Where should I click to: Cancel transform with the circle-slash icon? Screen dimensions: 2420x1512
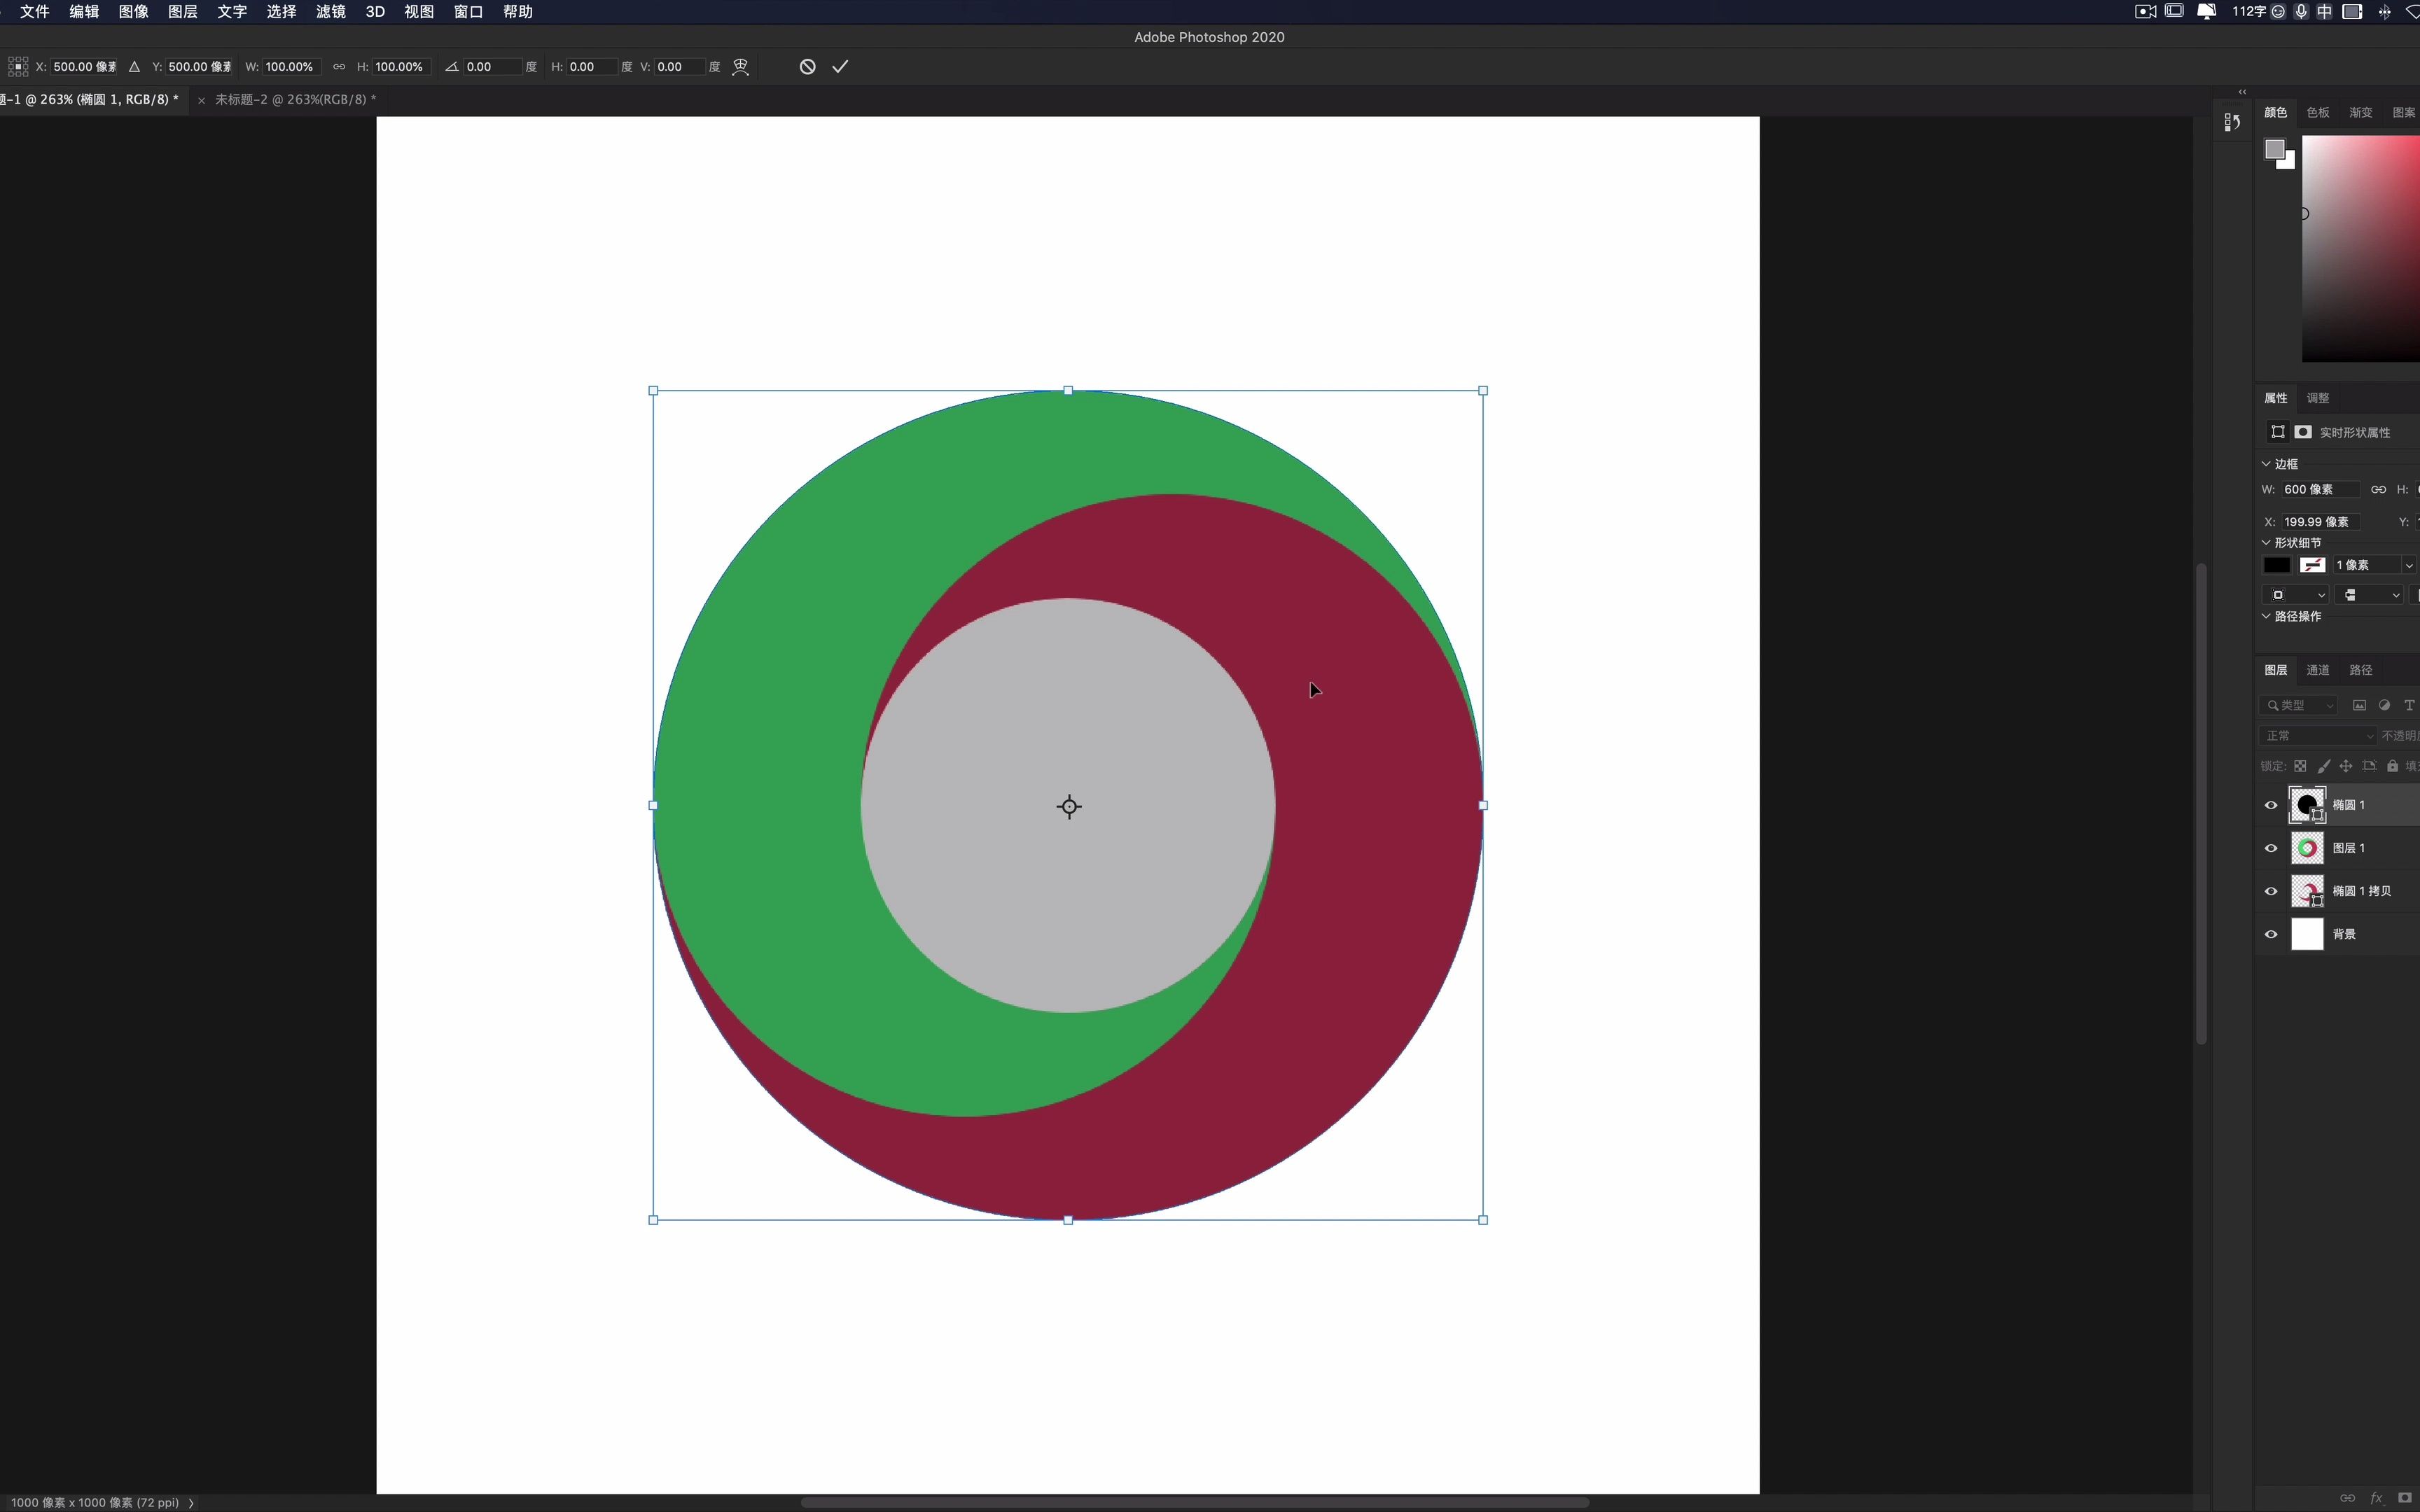pyautogui.click(x=807, y=67)
